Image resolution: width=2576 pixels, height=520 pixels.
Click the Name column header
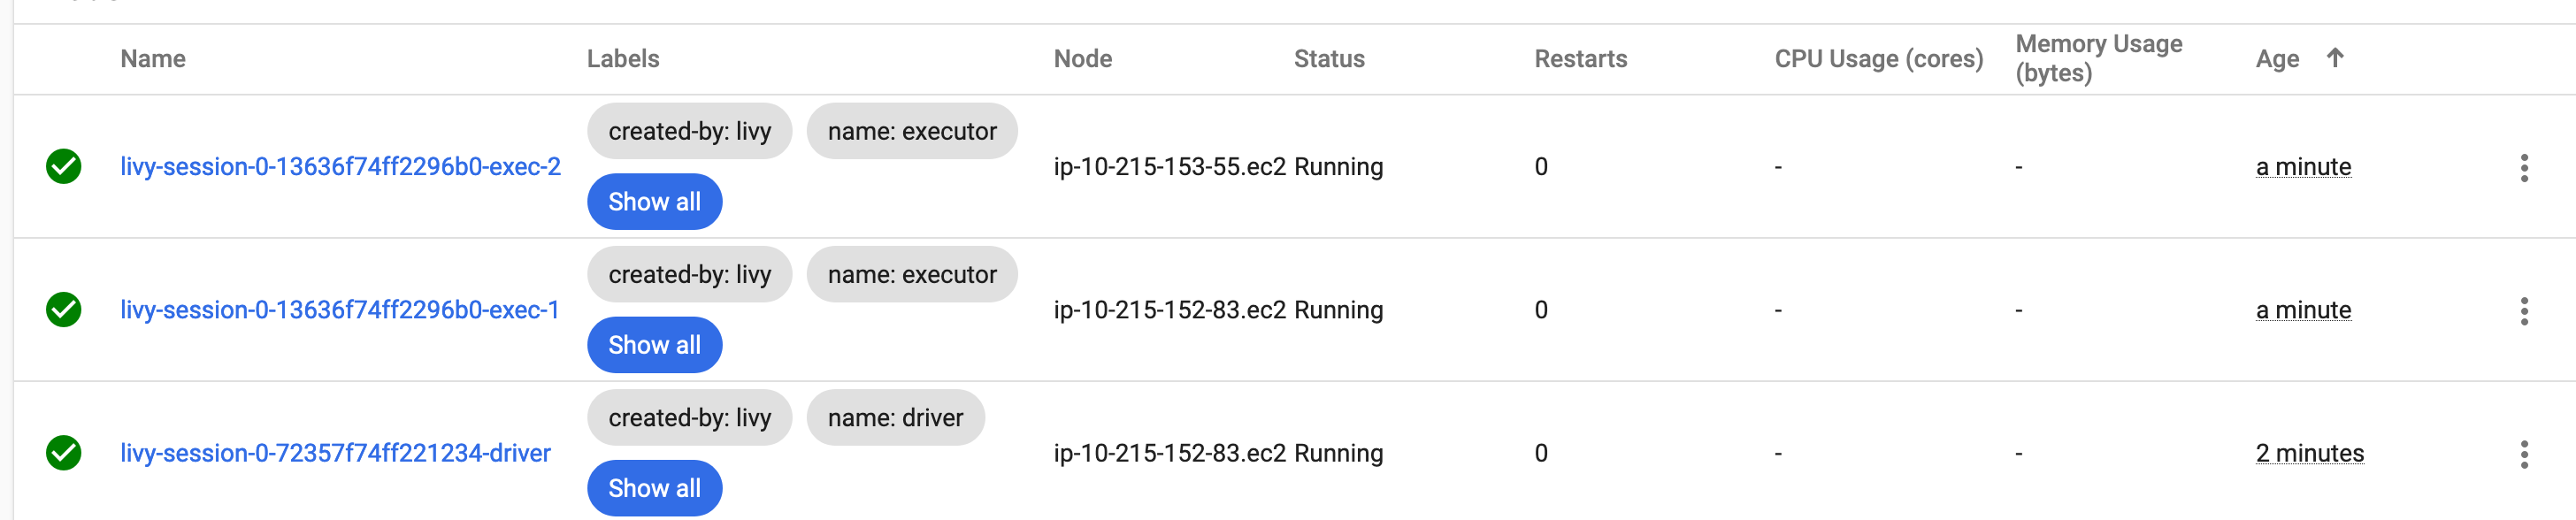153,59
